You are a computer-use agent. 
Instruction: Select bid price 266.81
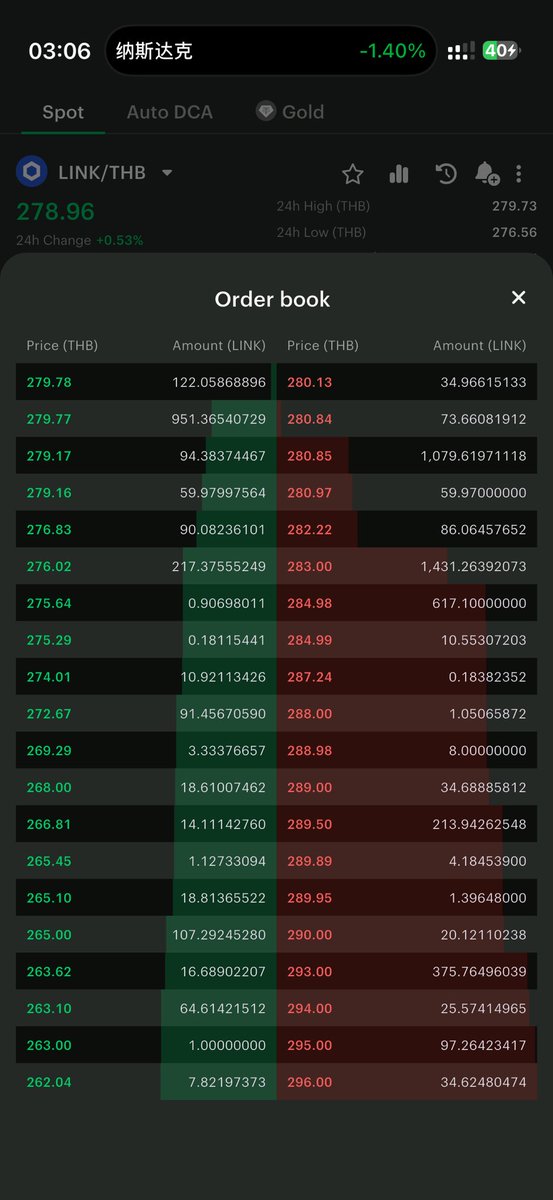coord(49,824)
